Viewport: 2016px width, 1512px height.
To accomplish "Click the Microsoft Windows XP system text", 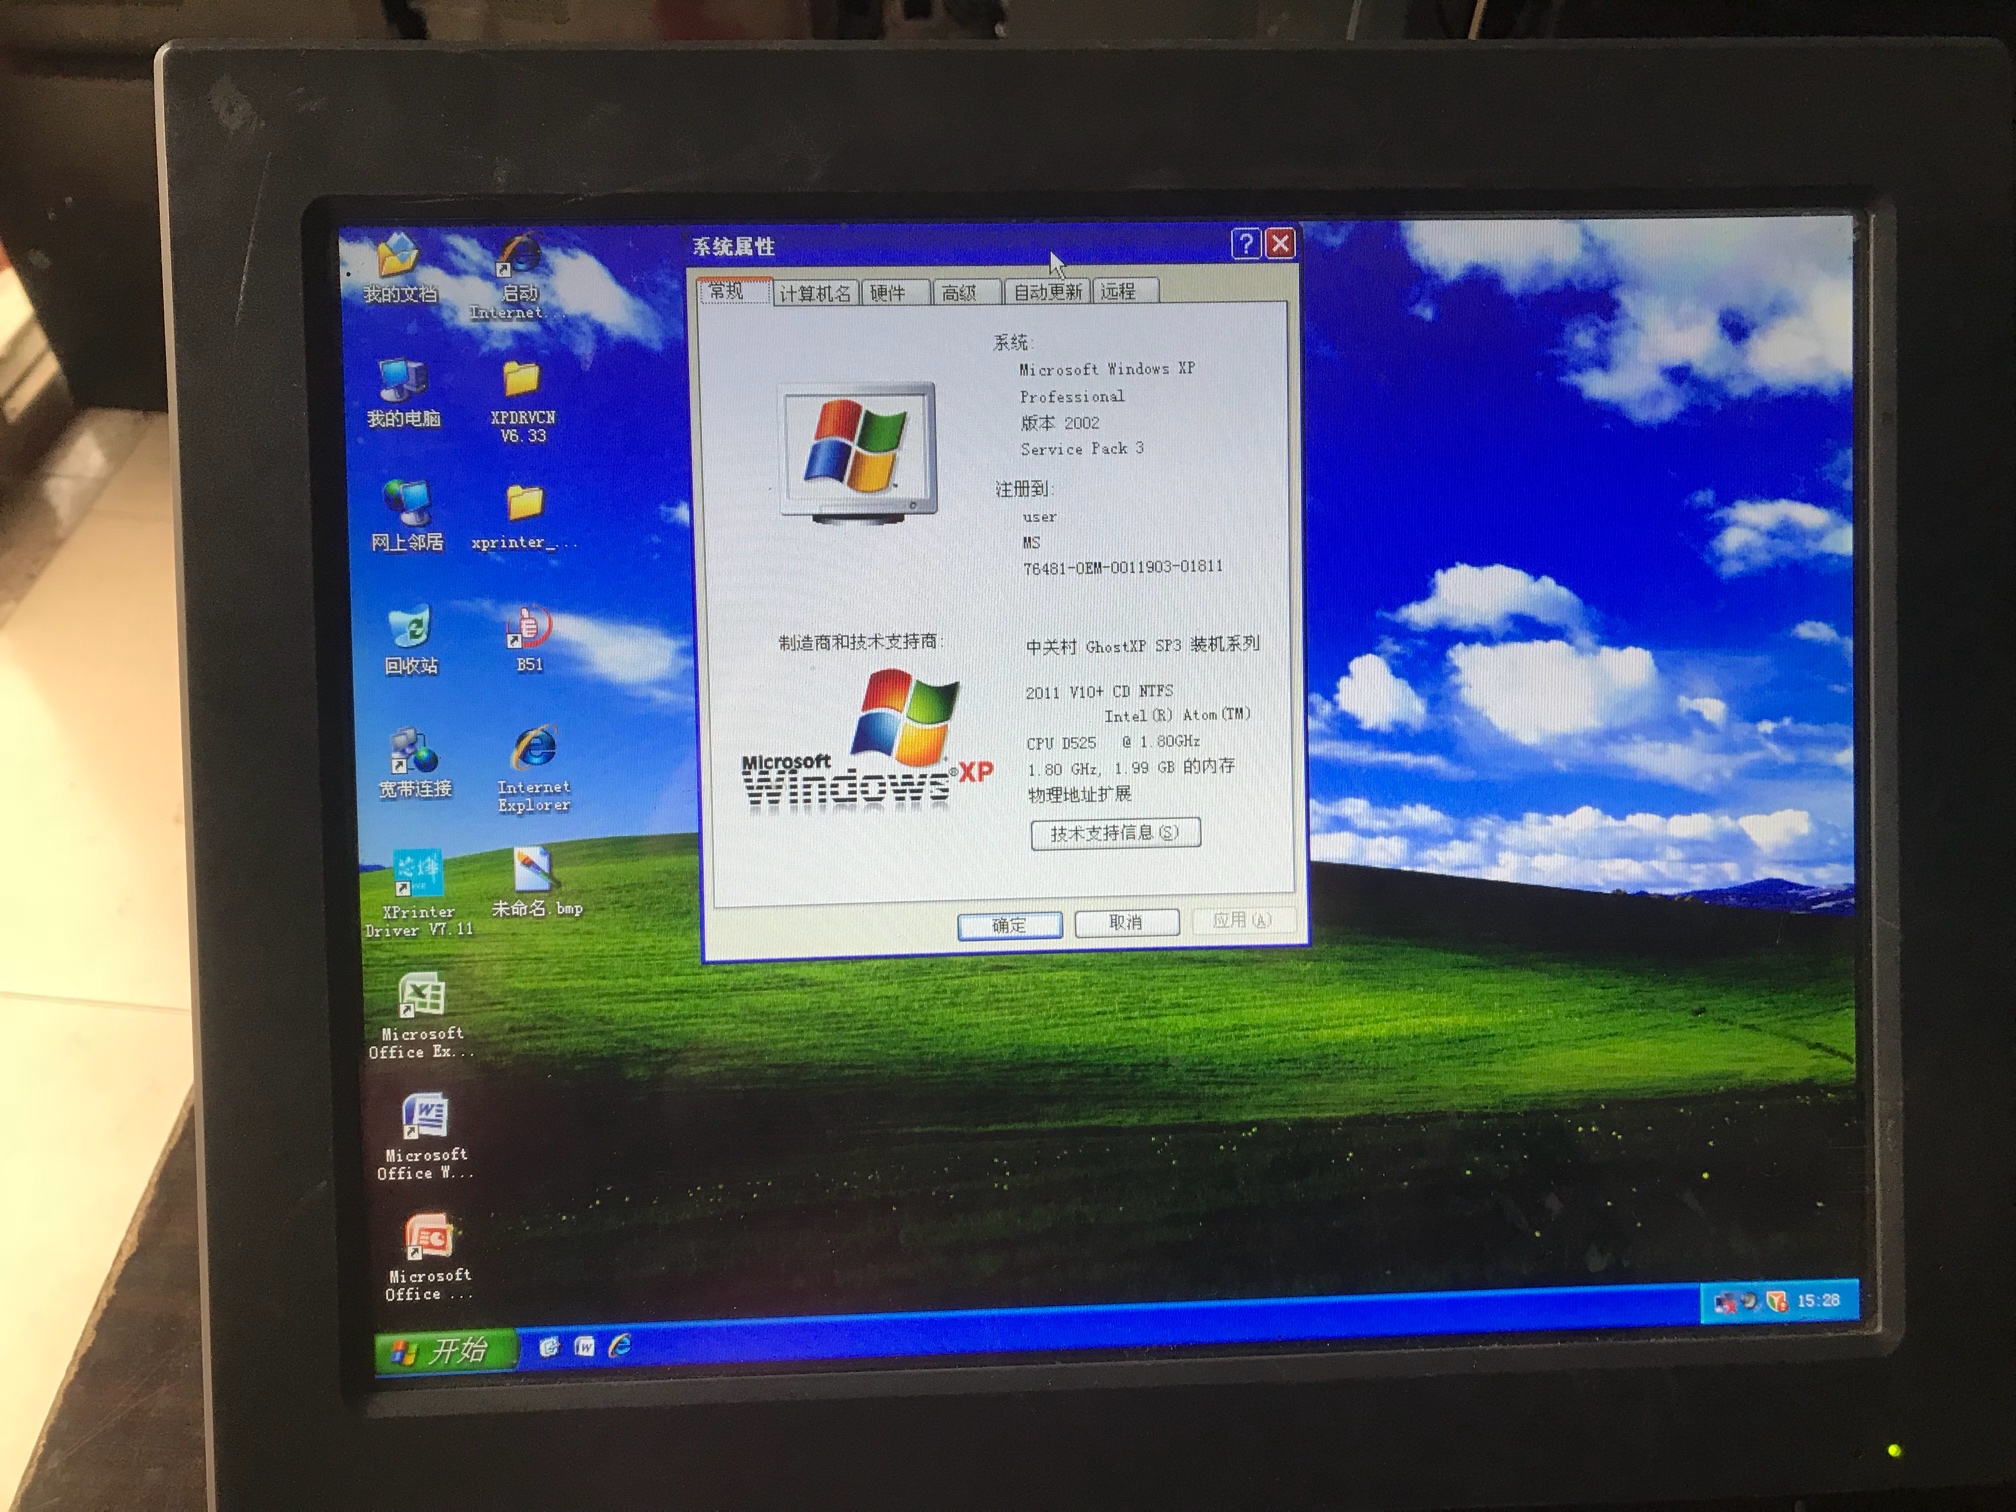I will coord(1107,369).
